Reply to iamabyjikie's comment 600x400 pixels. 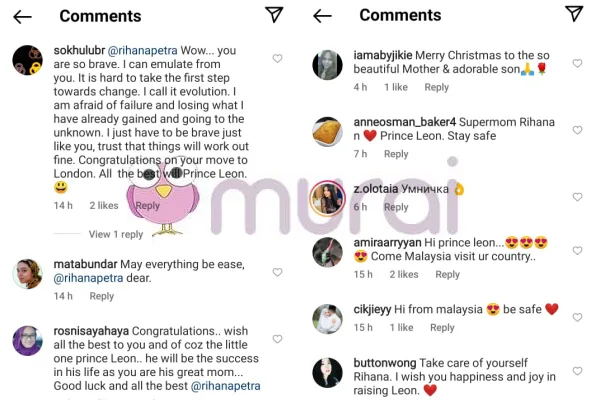[437, 87]
